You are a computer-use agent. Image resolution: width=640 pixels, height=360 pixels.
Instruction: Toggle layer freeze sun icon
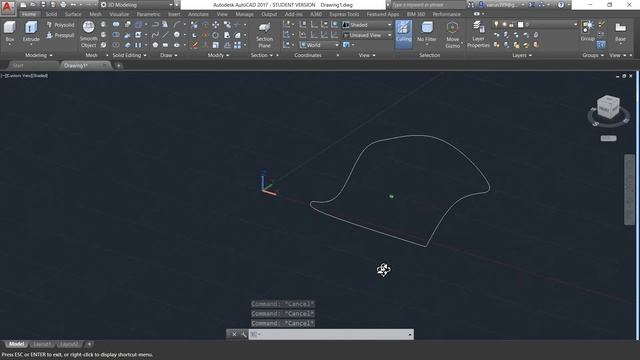tap(504, 24)
